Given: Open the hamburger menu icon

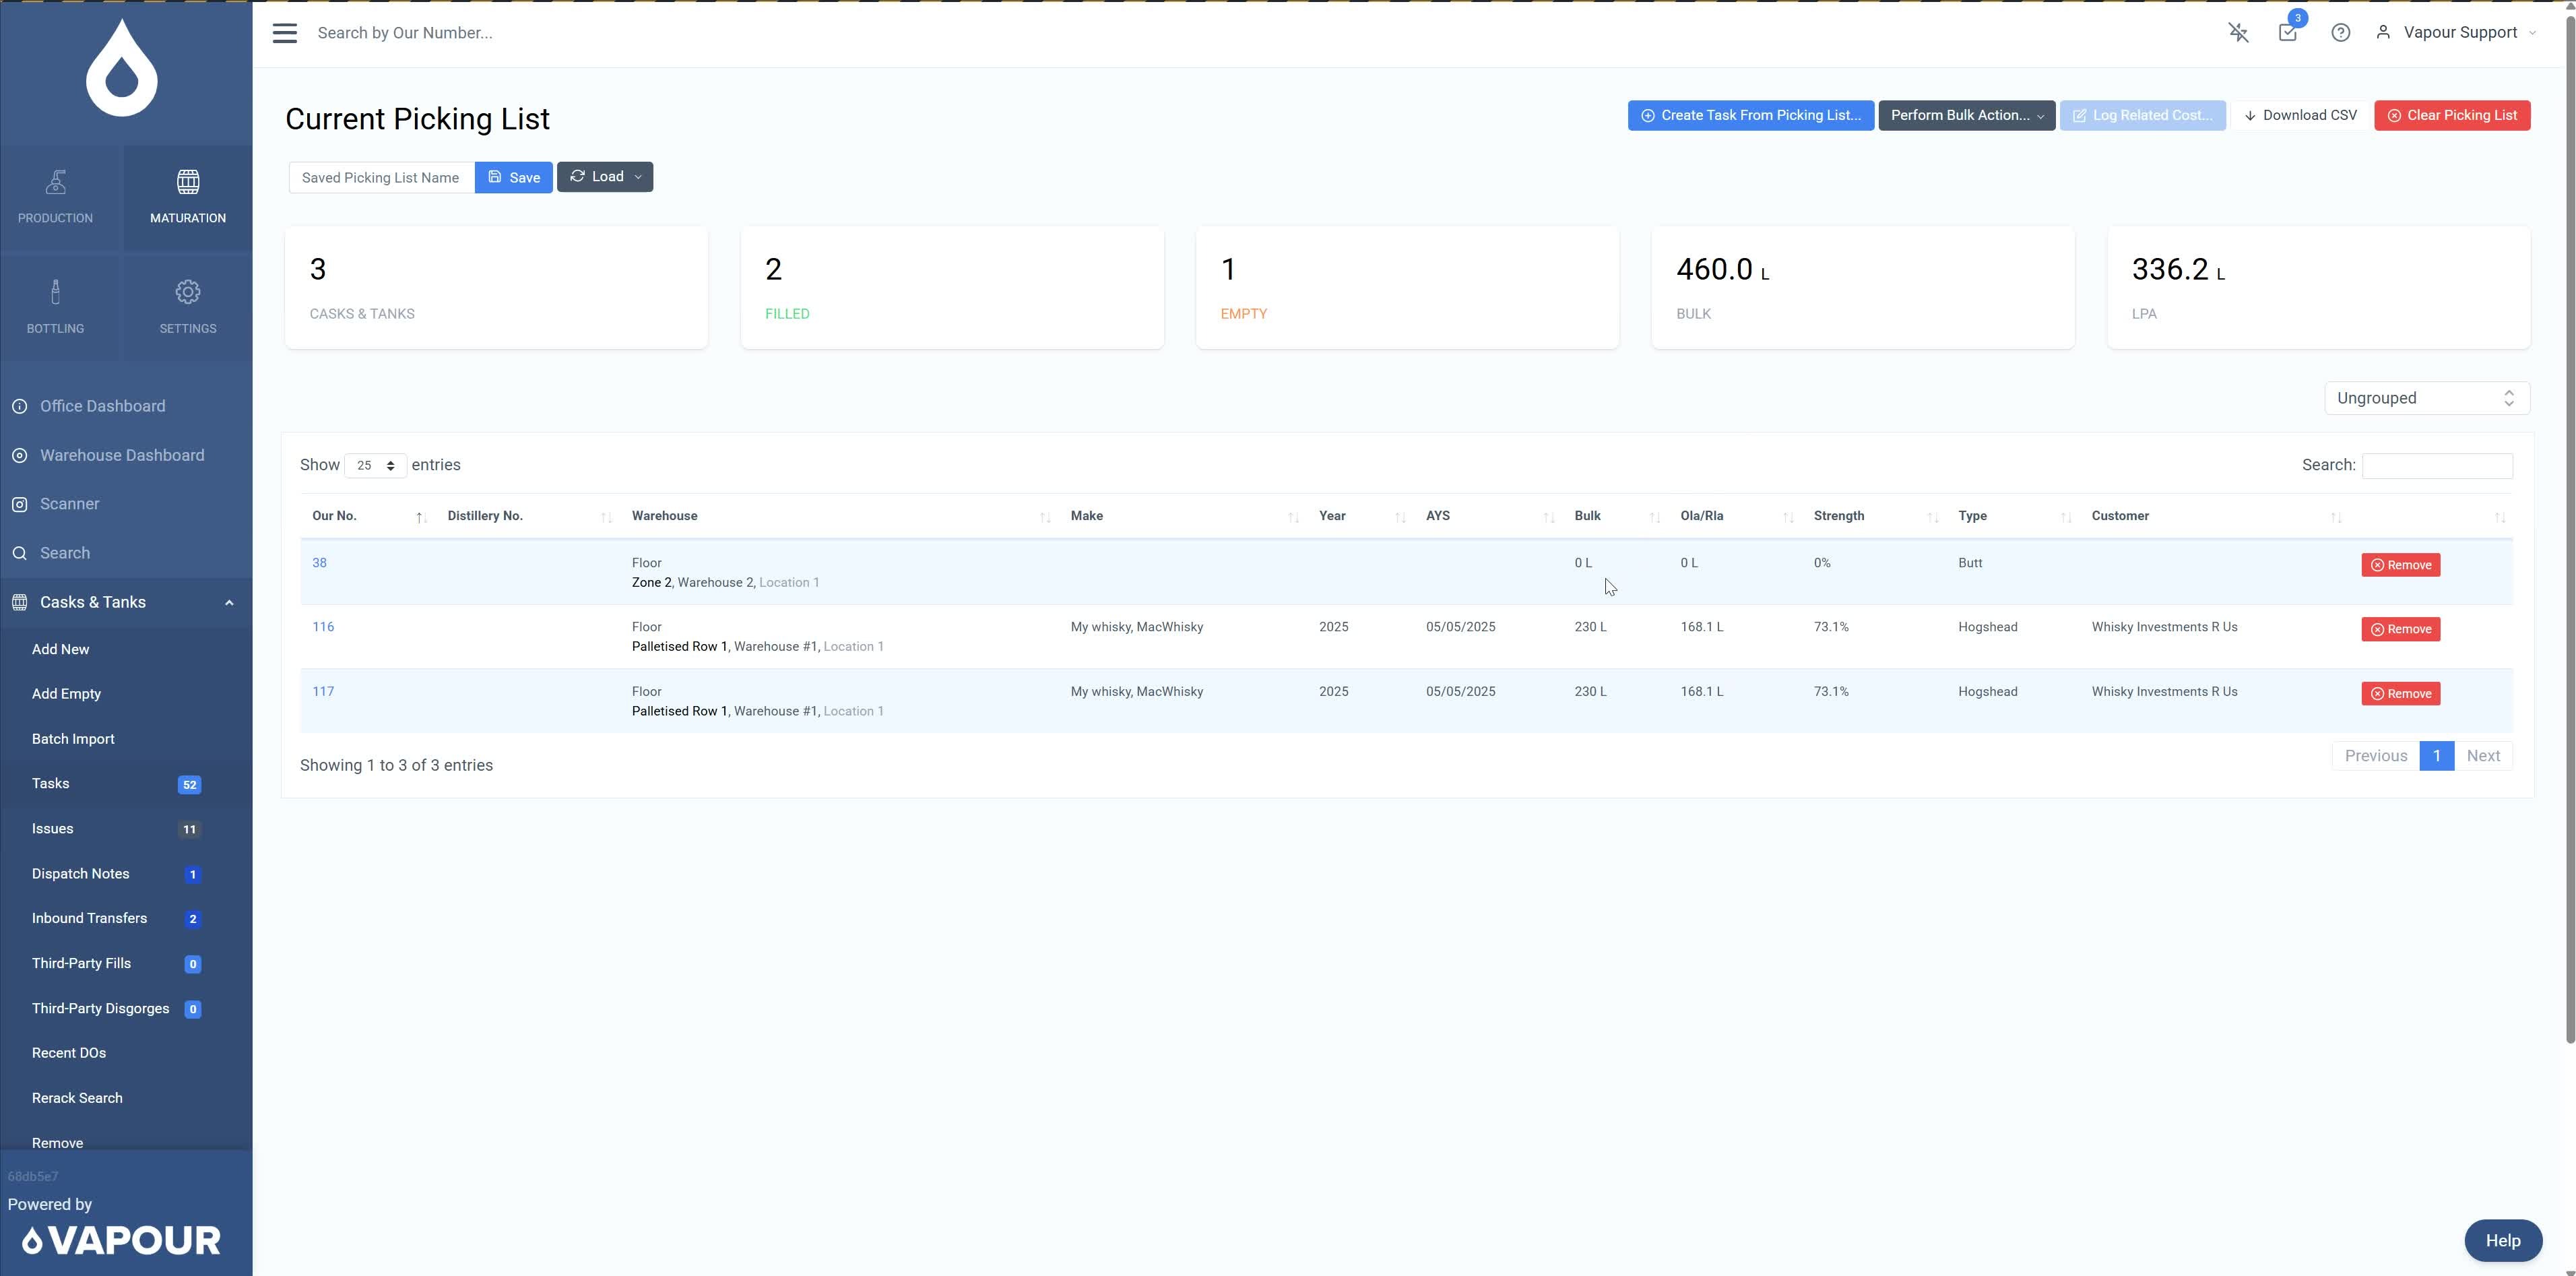Looking at the screenshot, I should click(285, 33).
